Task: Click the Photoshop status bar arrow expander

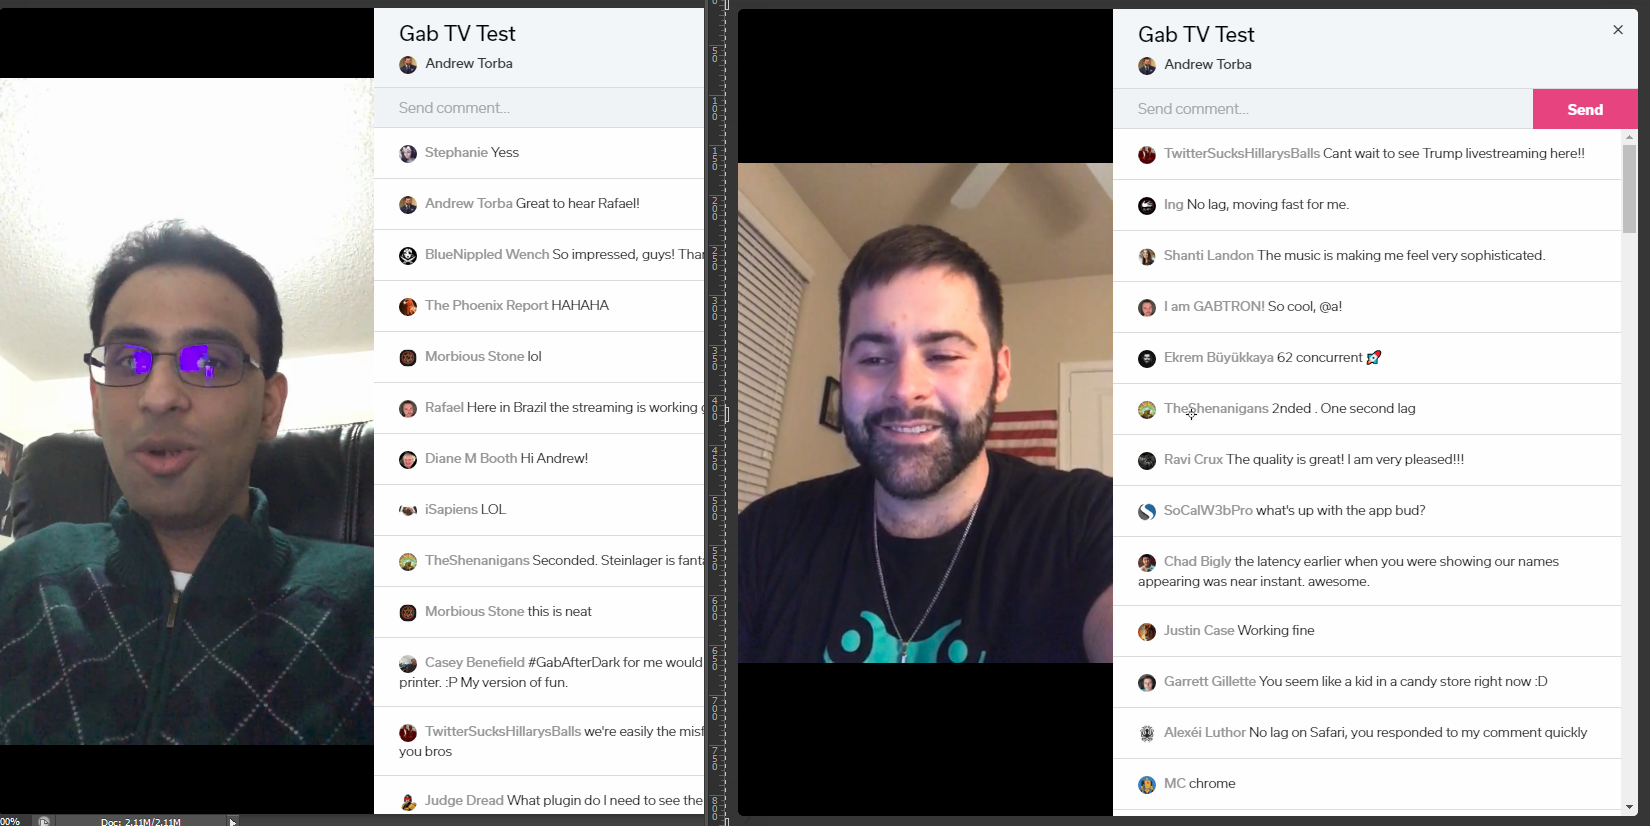Action: tap(232, 821)
